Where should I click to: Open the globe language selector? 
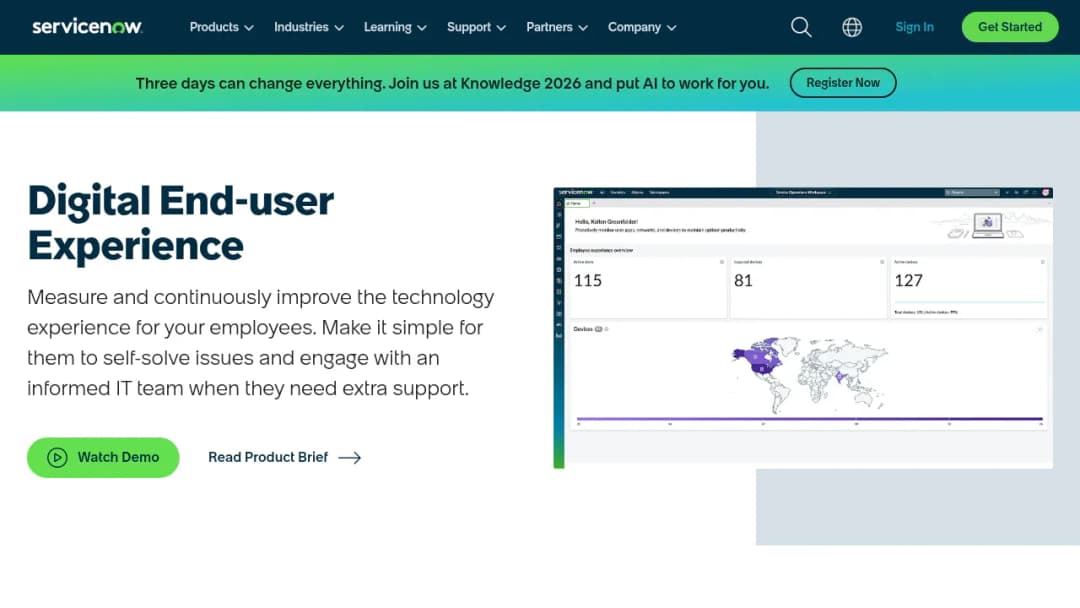tap(852, 27)
